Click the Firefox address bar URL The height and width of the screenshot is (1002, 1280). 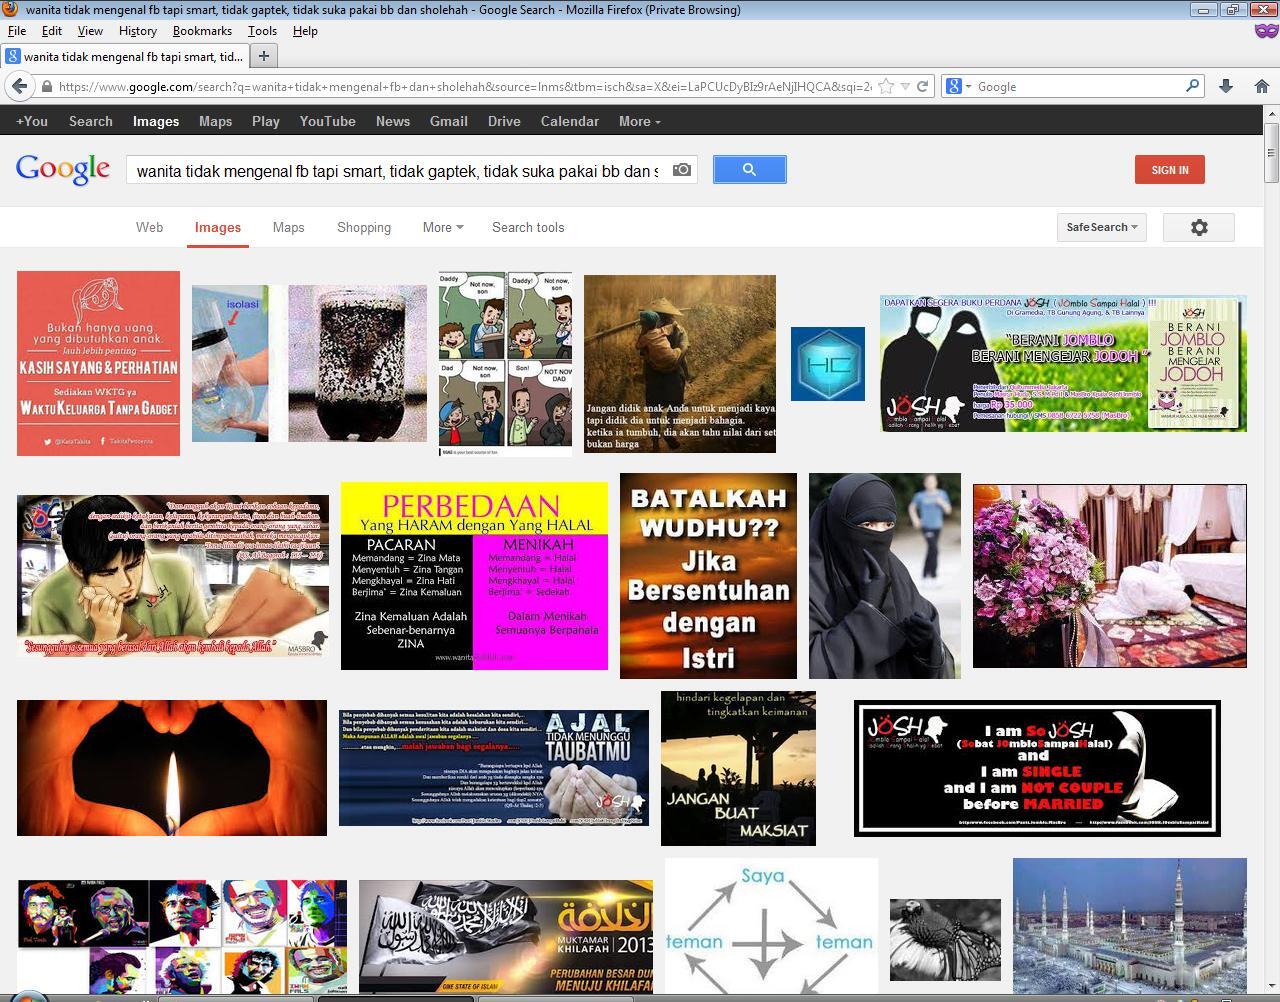465,87
